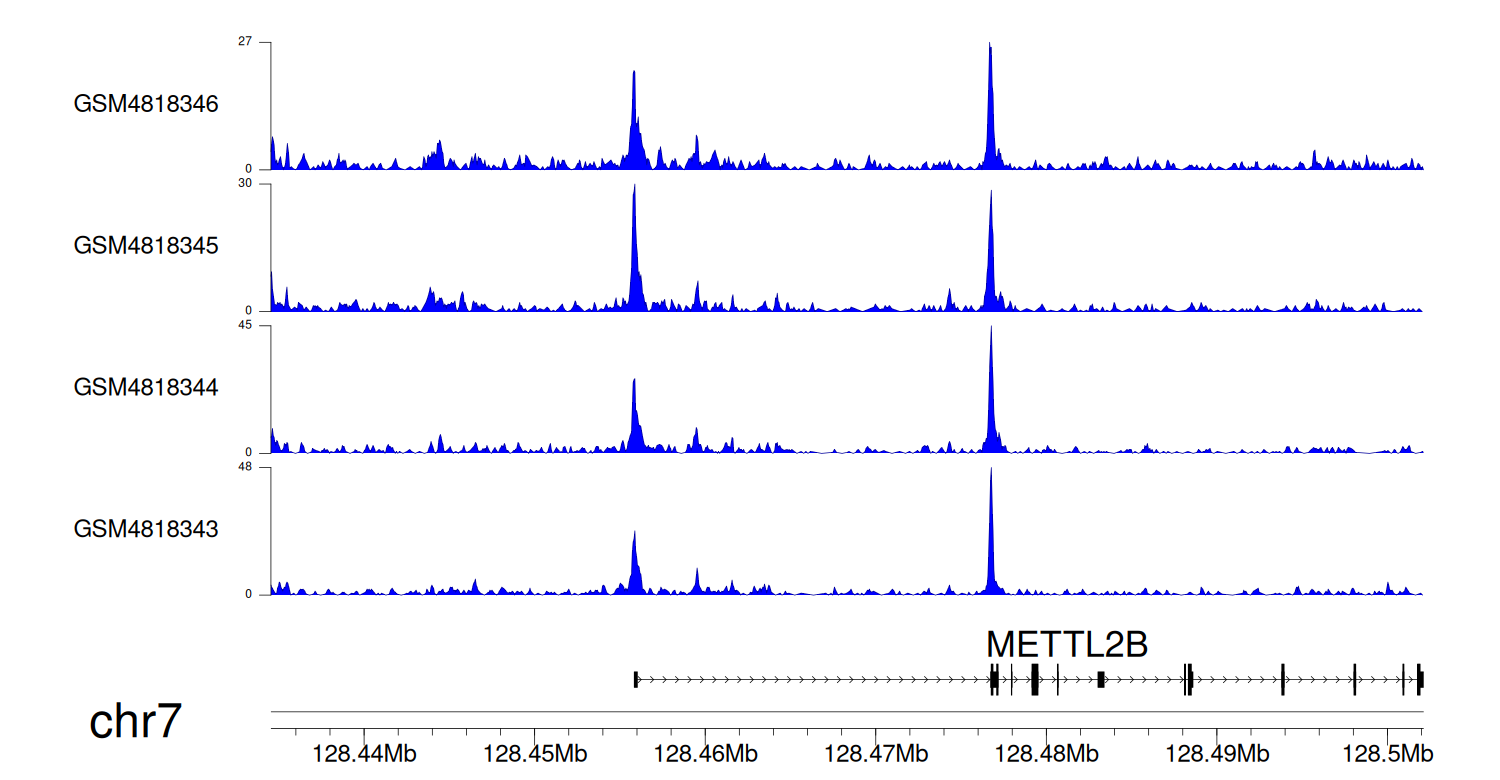The width and height of the screenshot is (1500, 780).
Task: Click the GSM4818344 track name
Action: (146, 387)
